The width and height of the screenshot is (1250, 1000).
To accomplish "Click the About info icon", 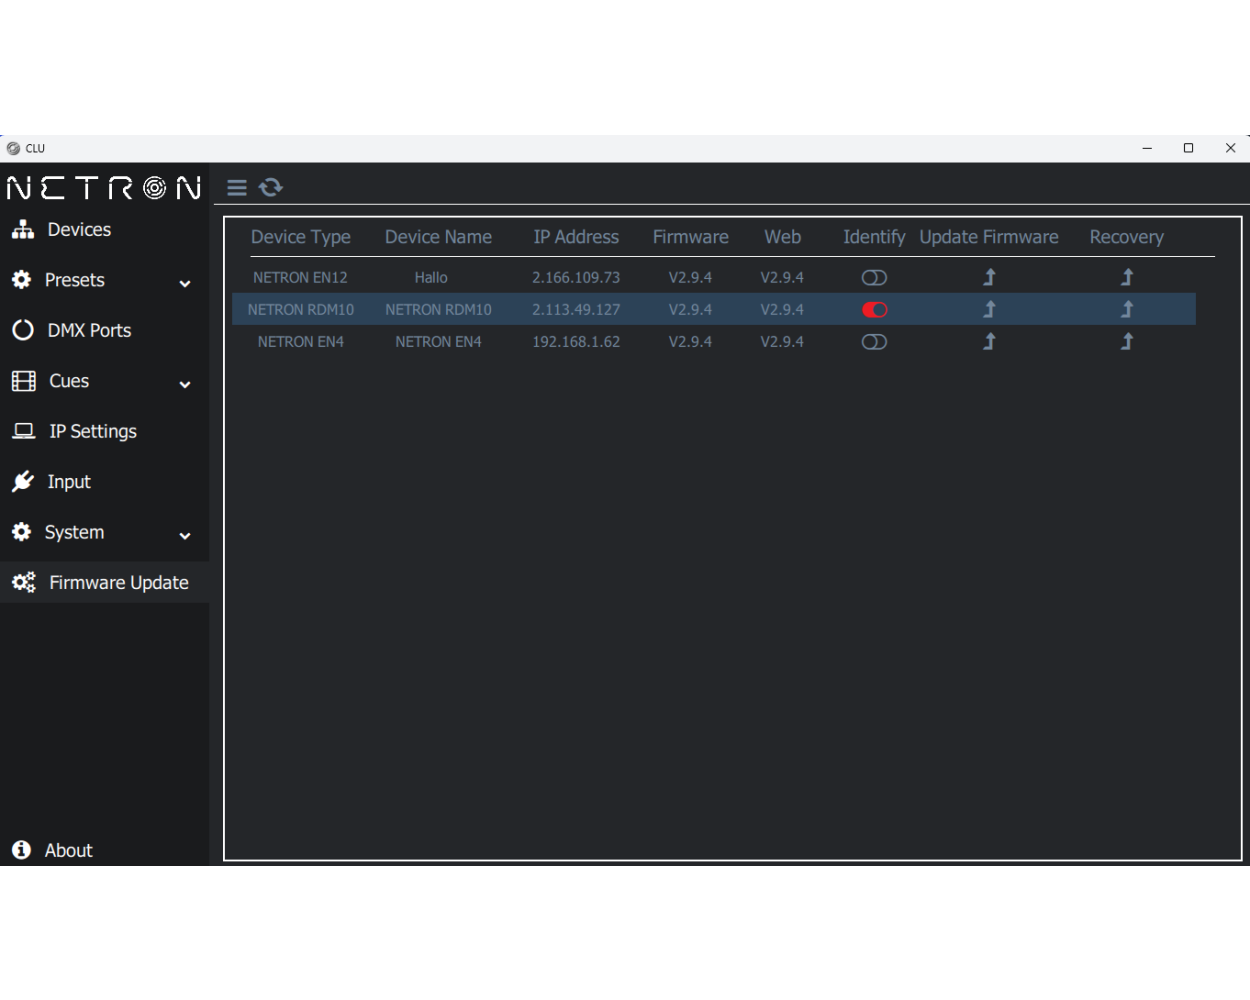I will pyautogui.click(x=22, y=850).
